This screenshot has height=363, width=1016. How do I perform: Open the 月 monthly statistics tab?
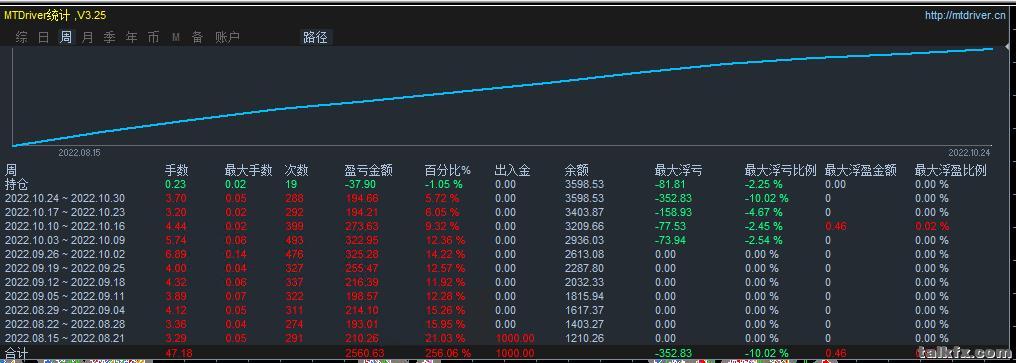pyautogui.click(x=87, y=38)
